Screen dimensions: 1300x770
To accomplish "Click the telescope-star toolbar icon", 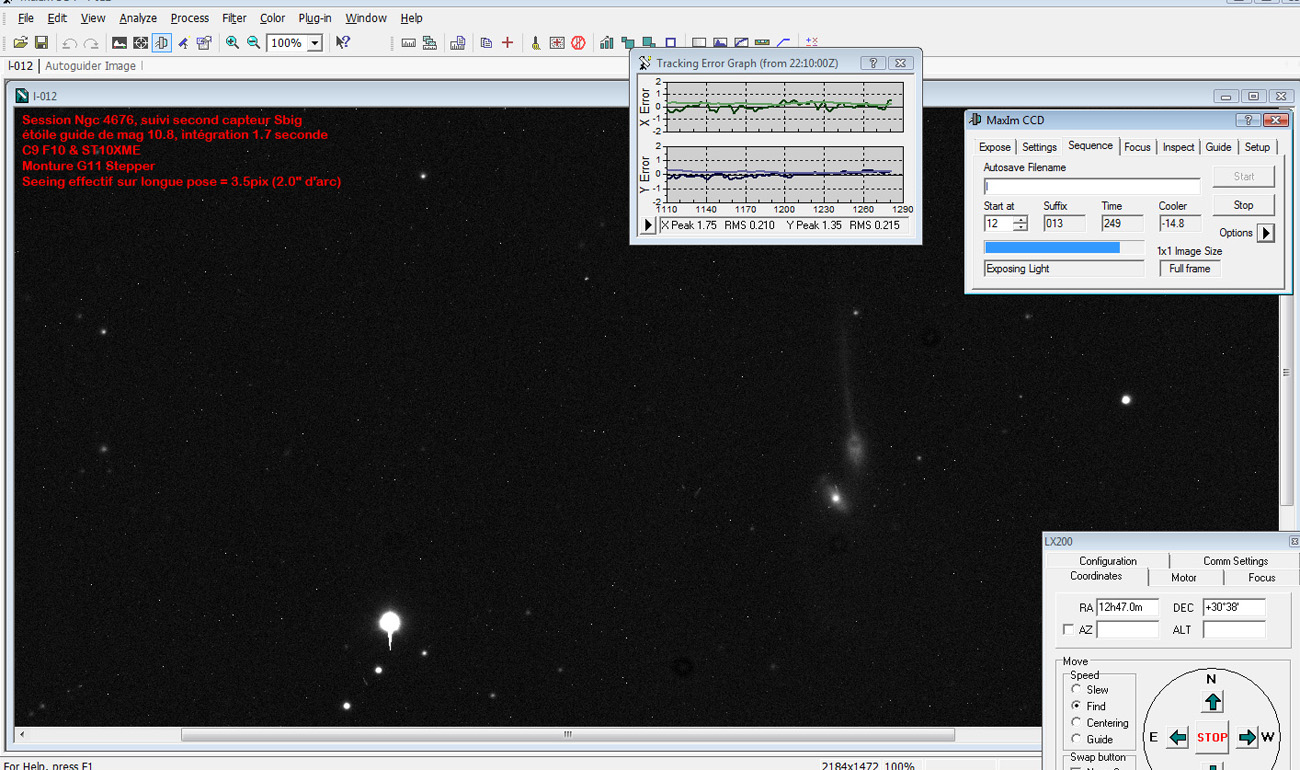I will point(184,43).
